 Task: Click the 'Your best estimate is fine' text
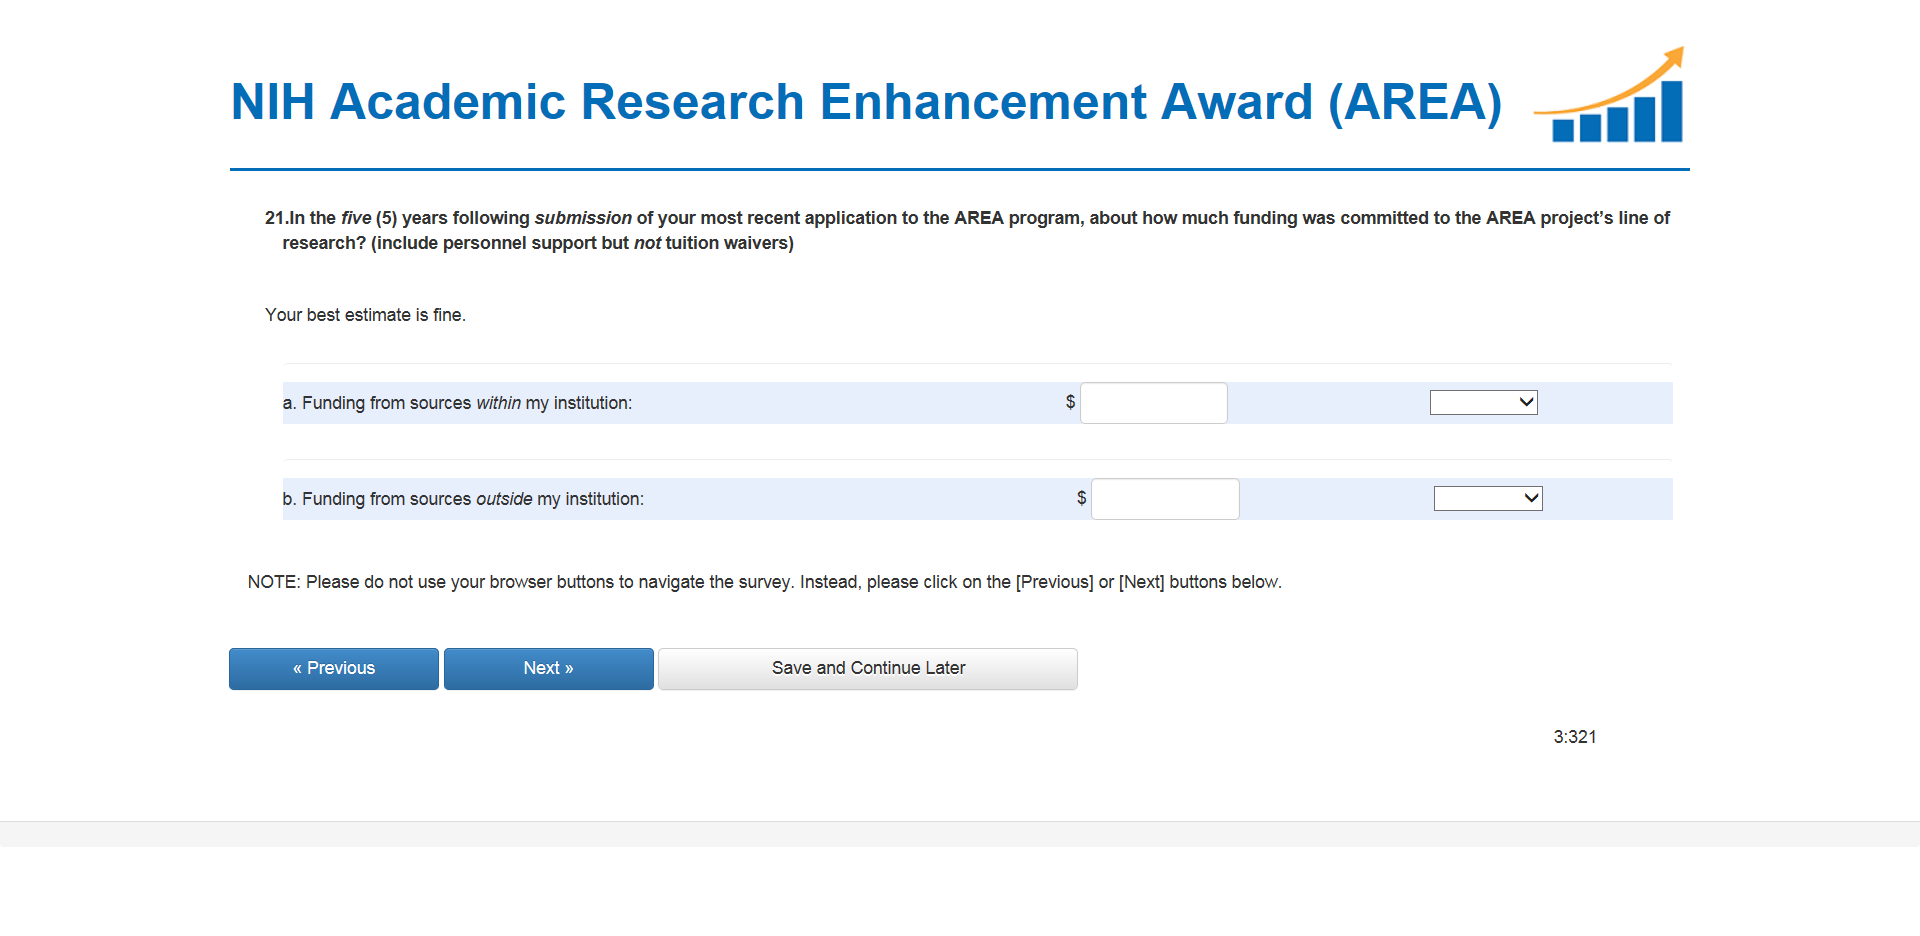pyautogui.click(x=365, y=315)
